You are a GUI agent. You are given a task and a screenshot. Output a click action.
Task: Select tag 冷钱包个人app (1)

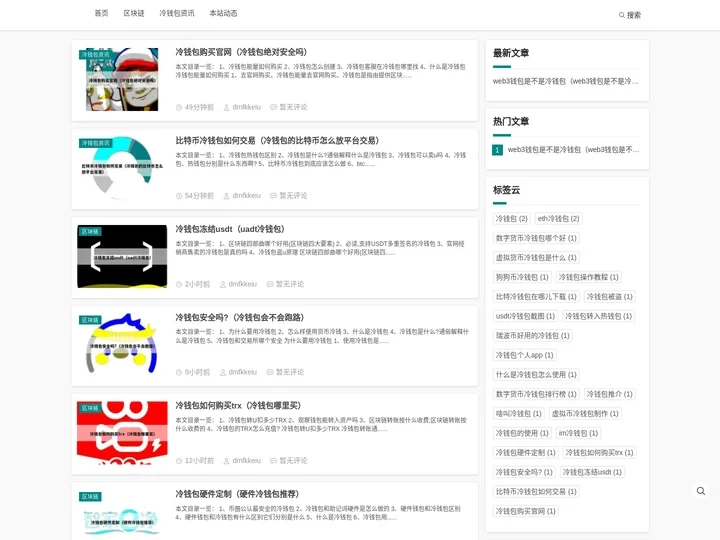tap(524, 355)
